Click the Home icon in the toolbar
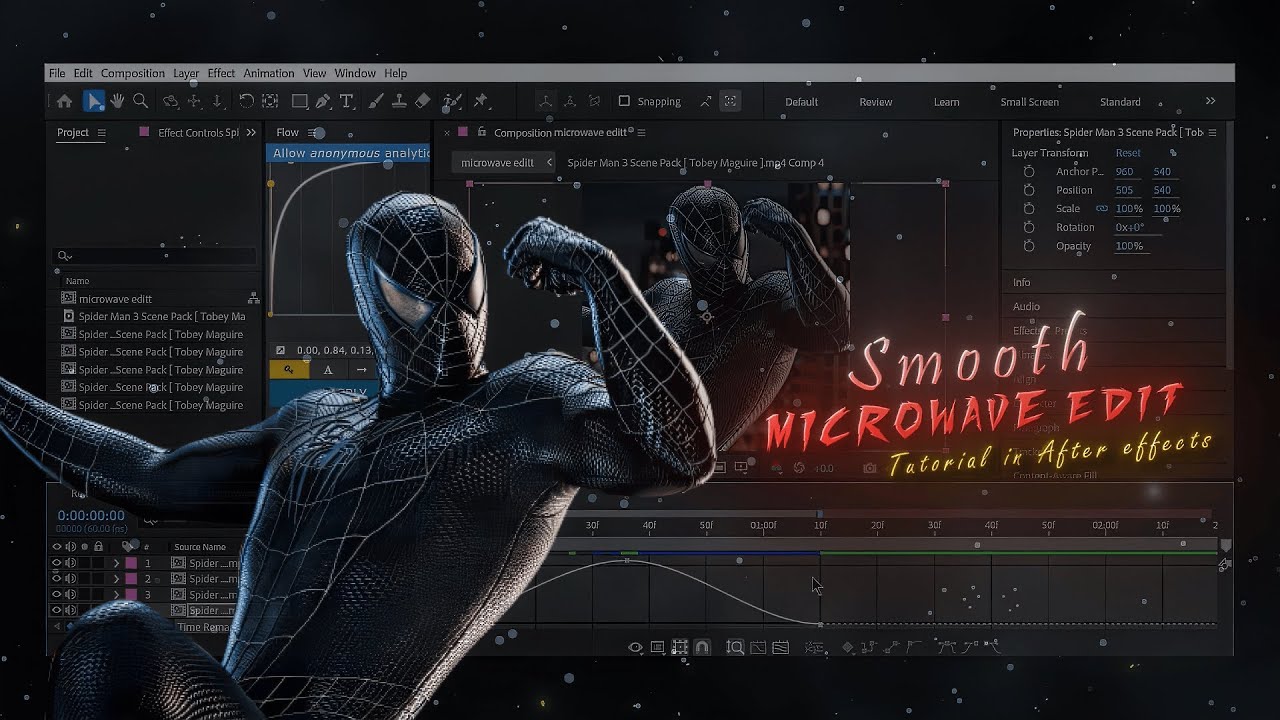Viewport: 1280px width, 720px height. pyautogui.click(x=65, y=101)
